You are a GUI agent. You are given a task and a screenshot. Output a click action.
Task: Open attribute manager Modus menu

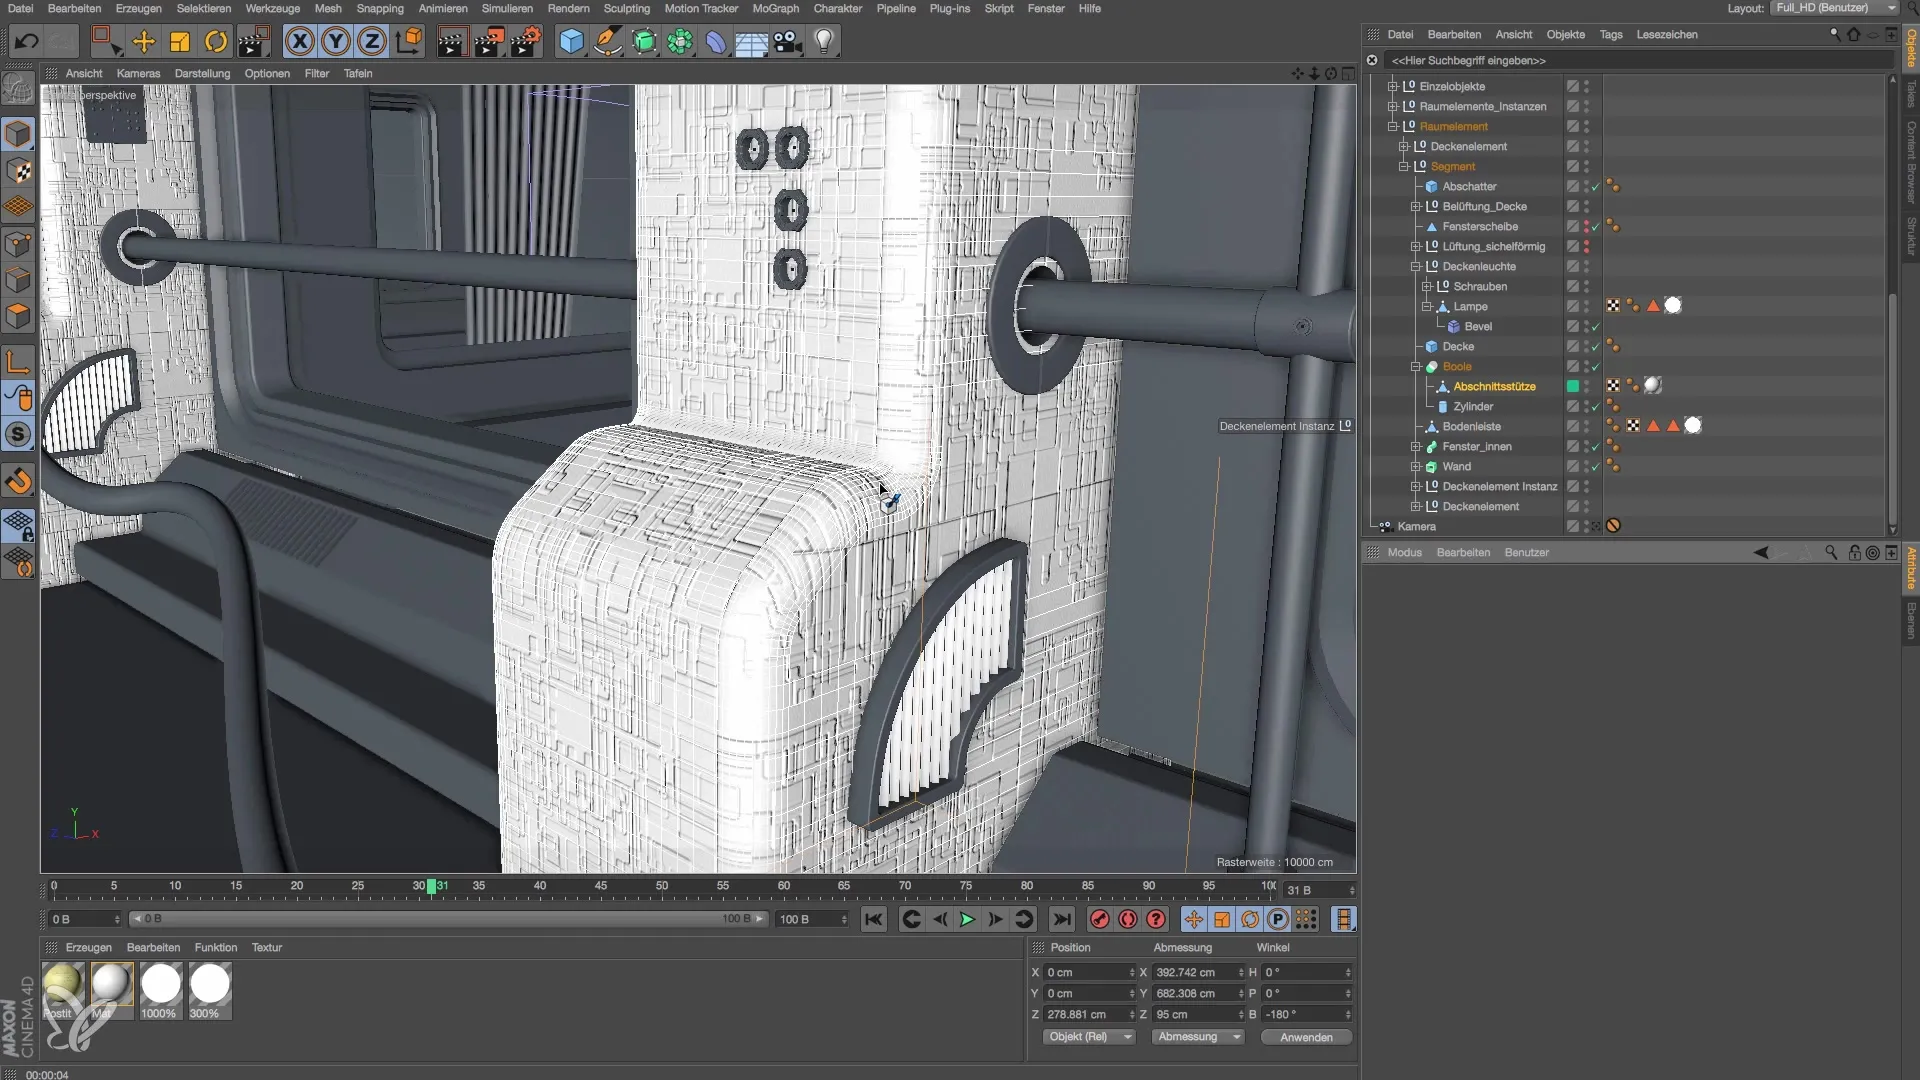pos(1404,553)
